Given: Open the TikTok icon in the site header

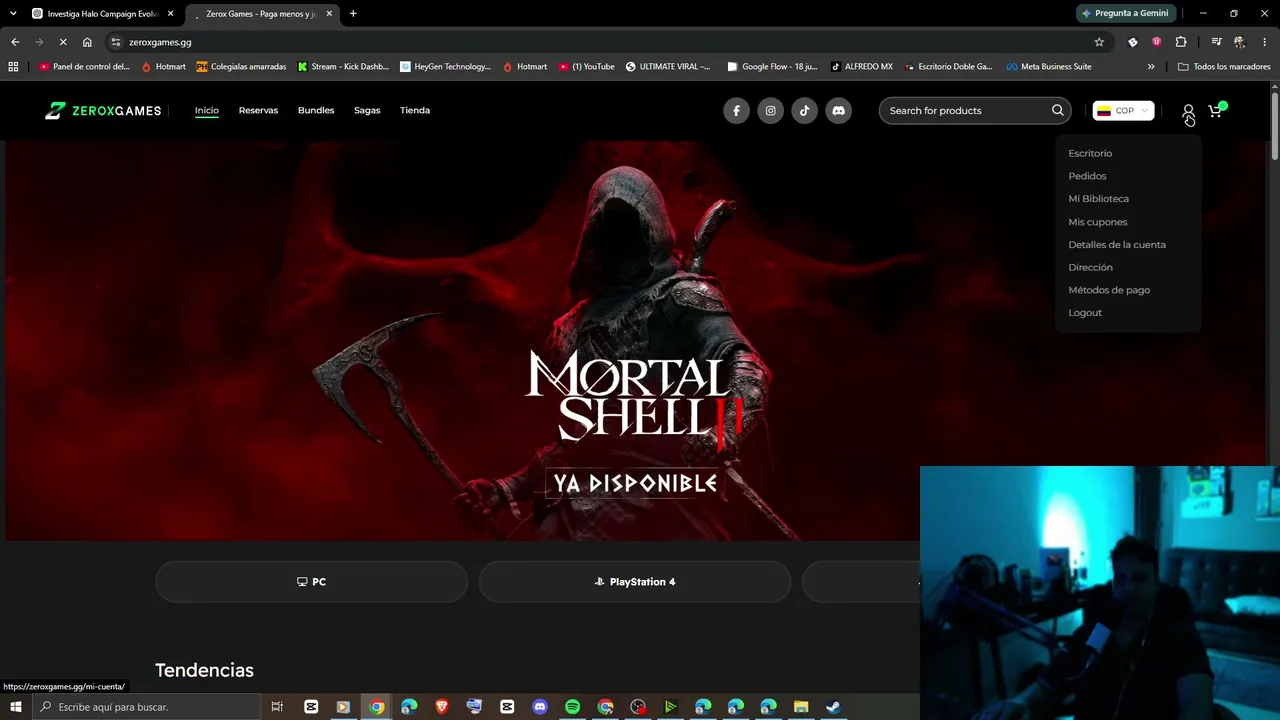Looking at the screenshot, I should 804,111.
